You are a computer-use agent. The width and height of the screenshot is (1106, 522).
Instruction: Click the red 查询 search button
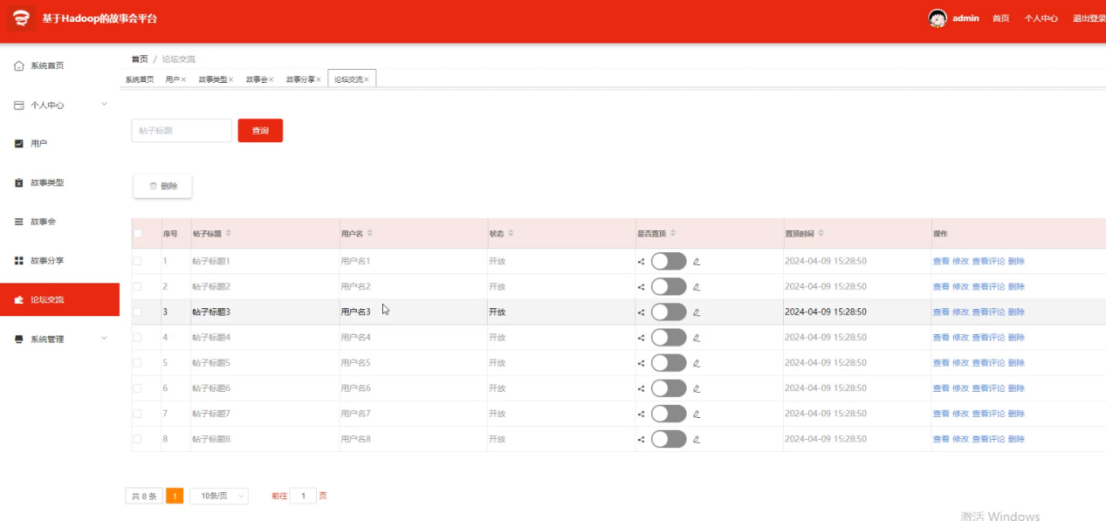[260, 130]
